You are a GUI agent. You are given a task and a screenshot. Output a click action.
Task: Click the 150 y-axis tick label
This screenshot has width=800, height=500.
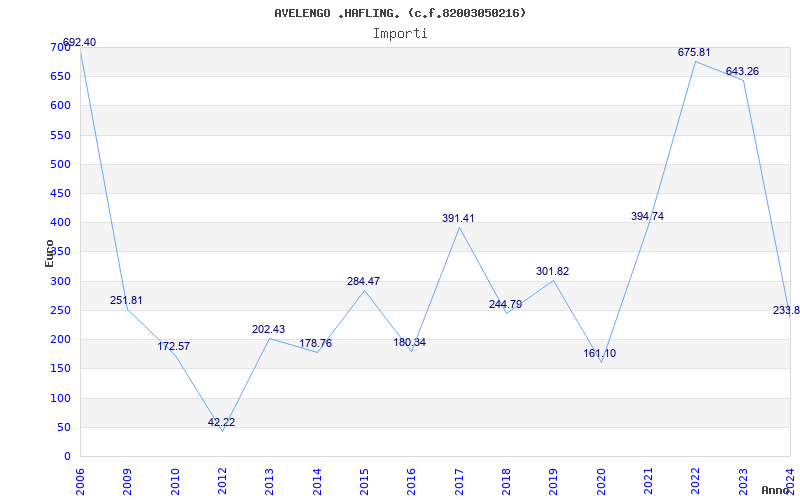(x=60, y=368)
